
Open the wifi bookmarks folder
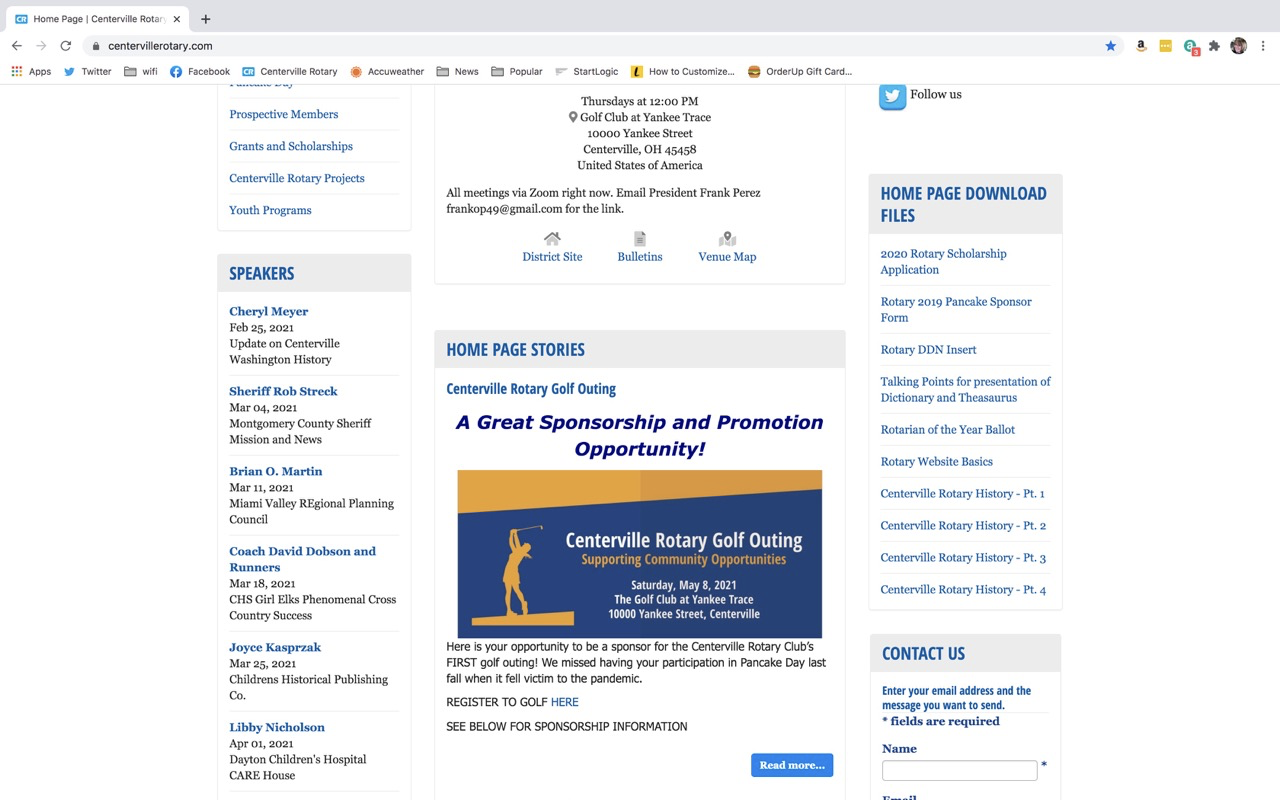140,72
